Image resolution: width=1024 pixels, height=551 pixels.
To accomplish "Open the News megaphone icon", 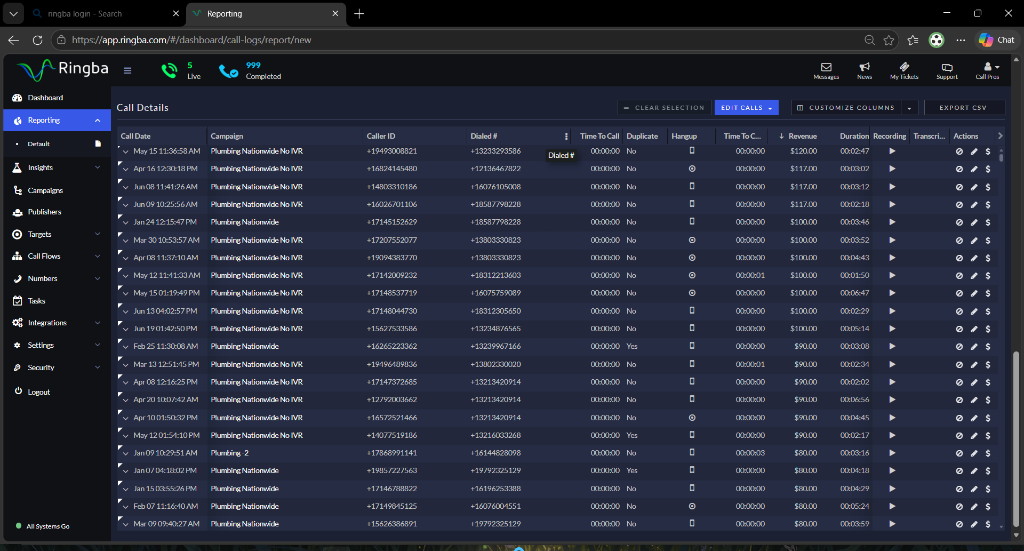I will (x=865, y=71).
